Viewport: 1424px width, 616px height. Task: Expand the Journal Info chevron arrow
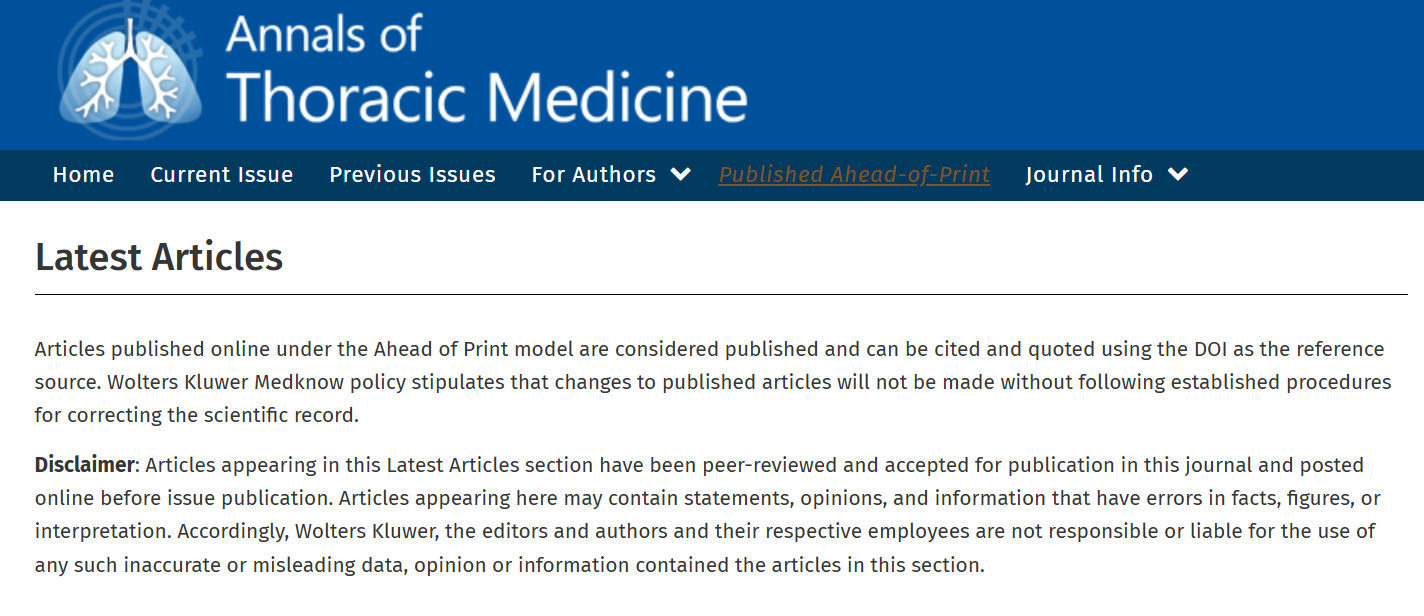(1178, 174)
